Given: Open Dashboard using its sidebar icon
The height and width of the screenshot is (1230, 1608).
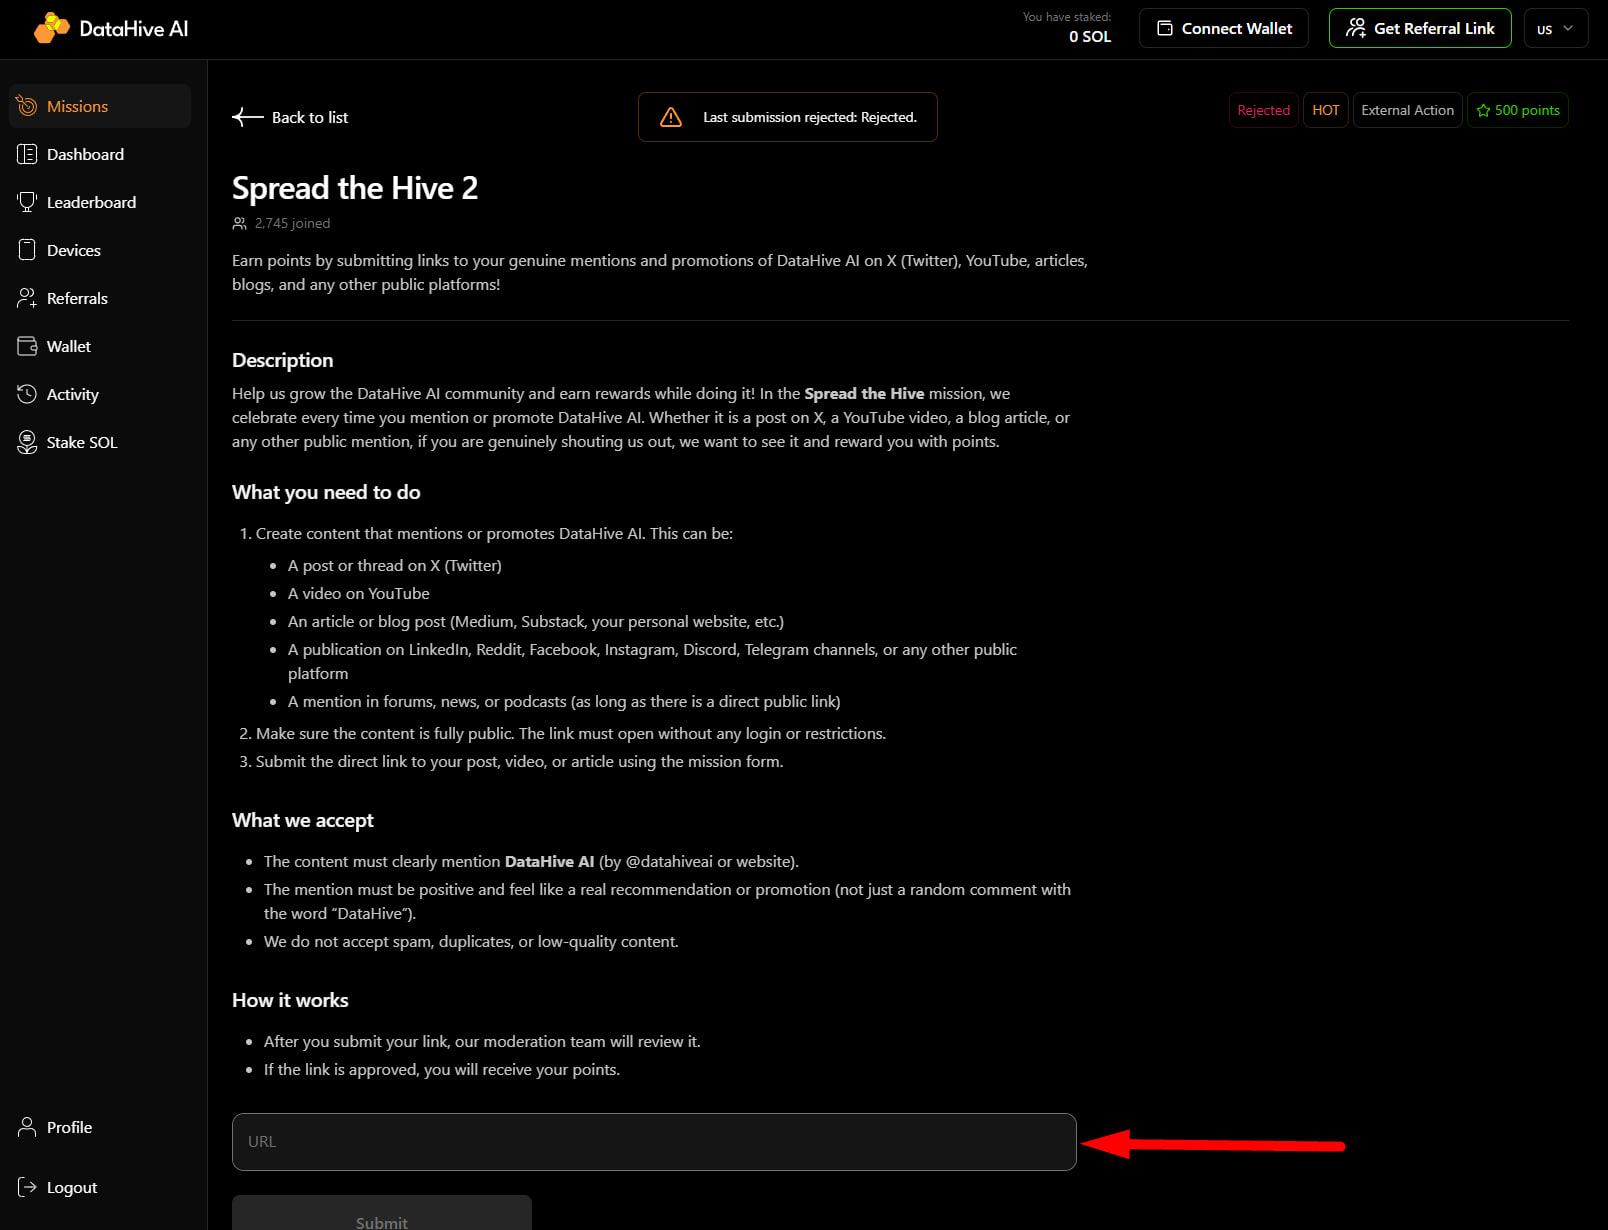Looking at the screenshot, I should (x=27, y=154).
